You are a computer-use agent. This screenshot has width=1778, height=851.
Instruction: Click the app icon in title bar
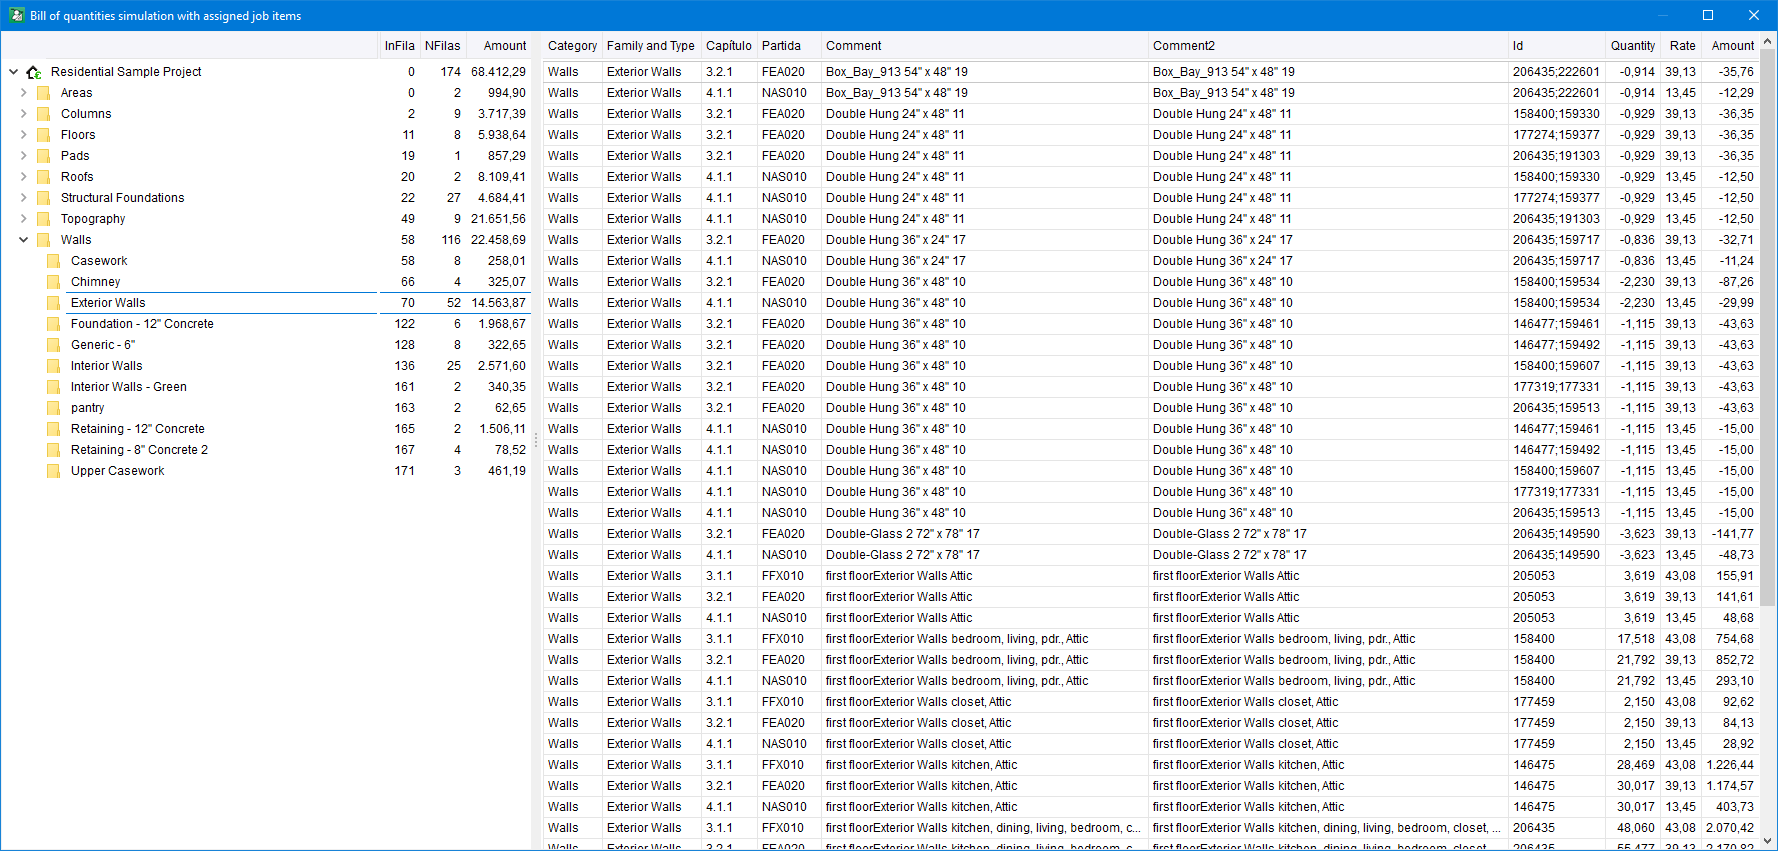pos(16,15)
